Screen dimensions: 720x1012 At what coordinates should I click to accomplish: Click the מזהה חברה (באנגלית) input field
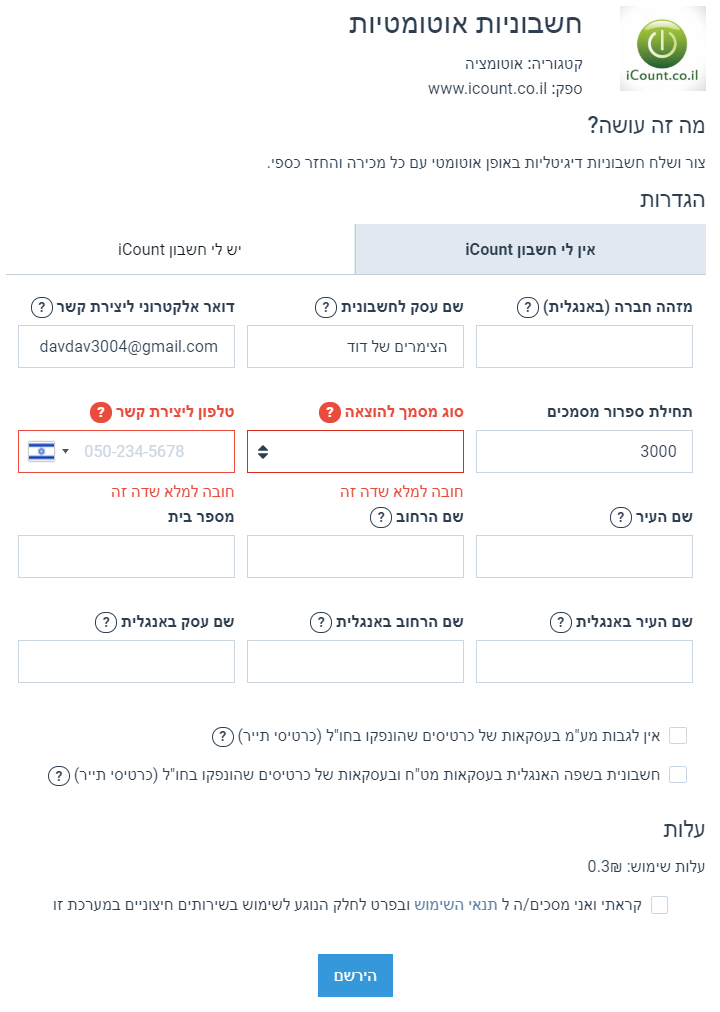tap(585, 347)
